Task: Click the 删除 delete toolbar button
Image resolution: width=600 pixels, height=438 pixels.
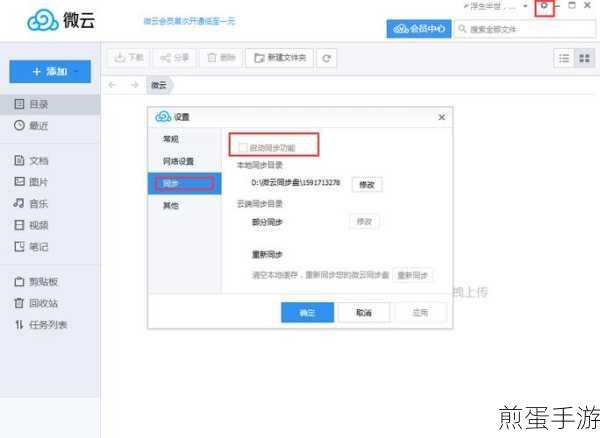Action: (221, 58)
